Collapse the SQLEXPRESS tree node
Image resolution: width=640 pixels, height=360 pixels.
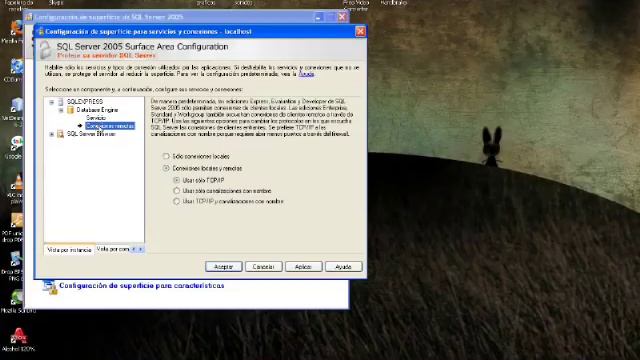coord(52,102)
